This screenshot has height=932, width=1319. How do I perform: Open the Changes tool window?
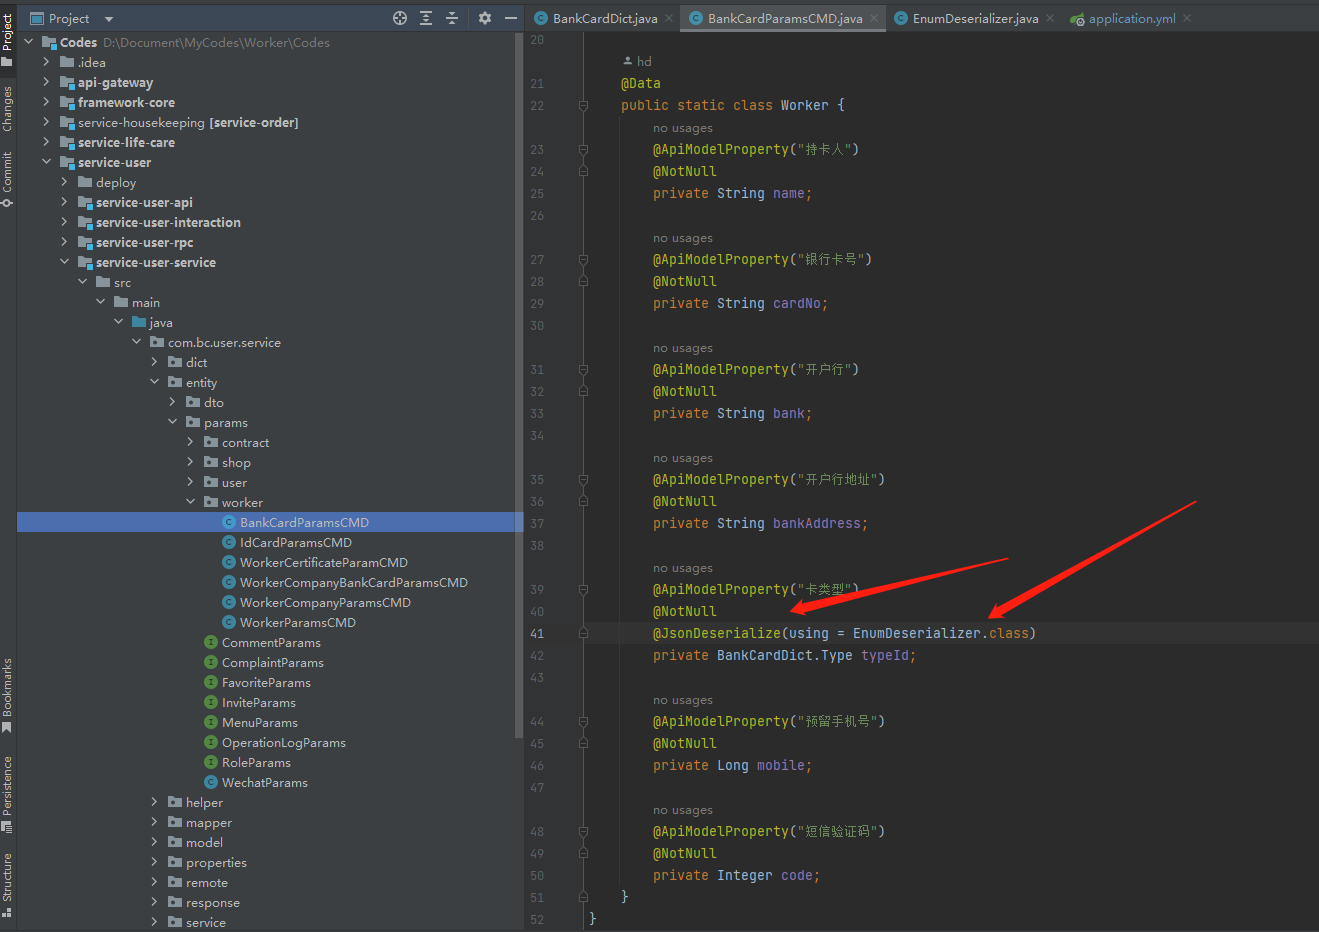click(8, 108)
